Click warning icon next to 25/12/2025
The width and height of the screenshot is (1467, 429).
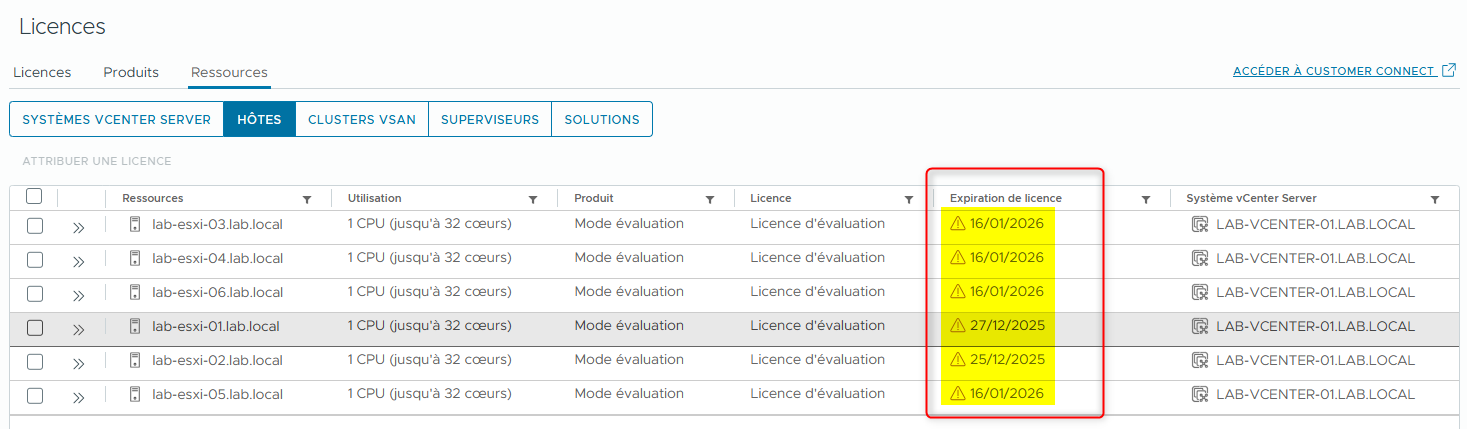[x=957, y=360]
